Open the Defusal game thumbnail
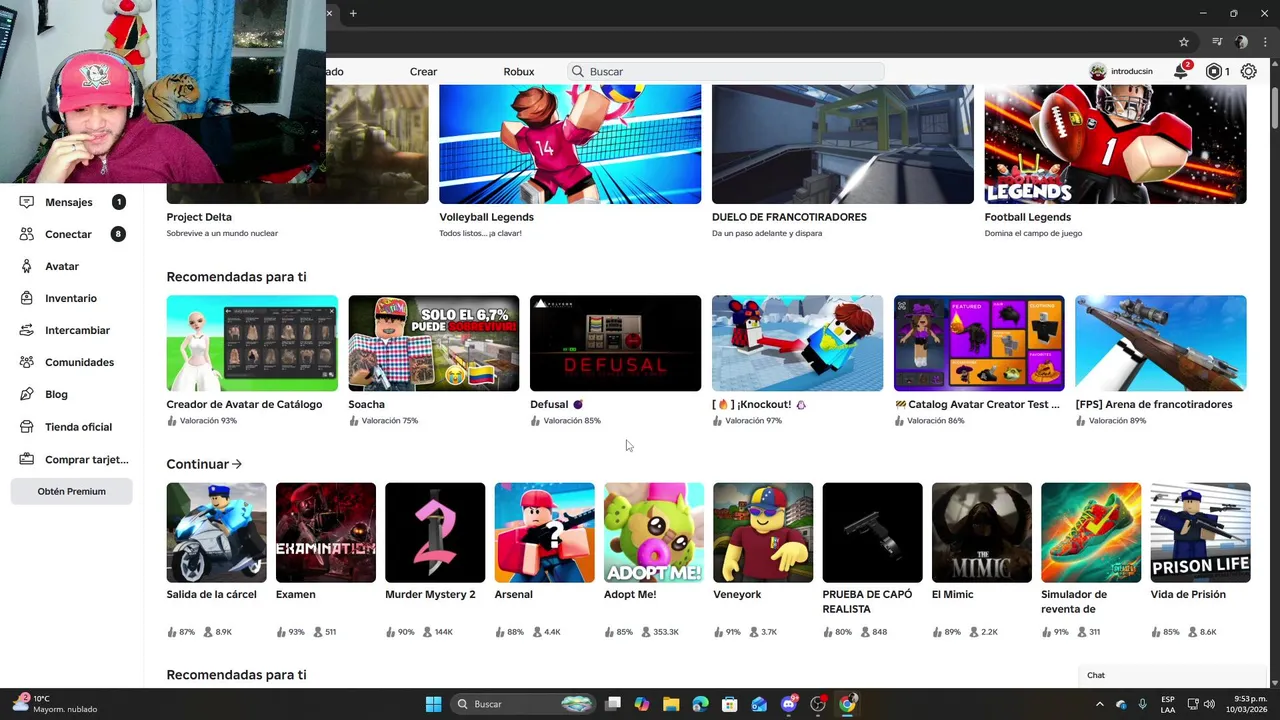 [615, 343]
